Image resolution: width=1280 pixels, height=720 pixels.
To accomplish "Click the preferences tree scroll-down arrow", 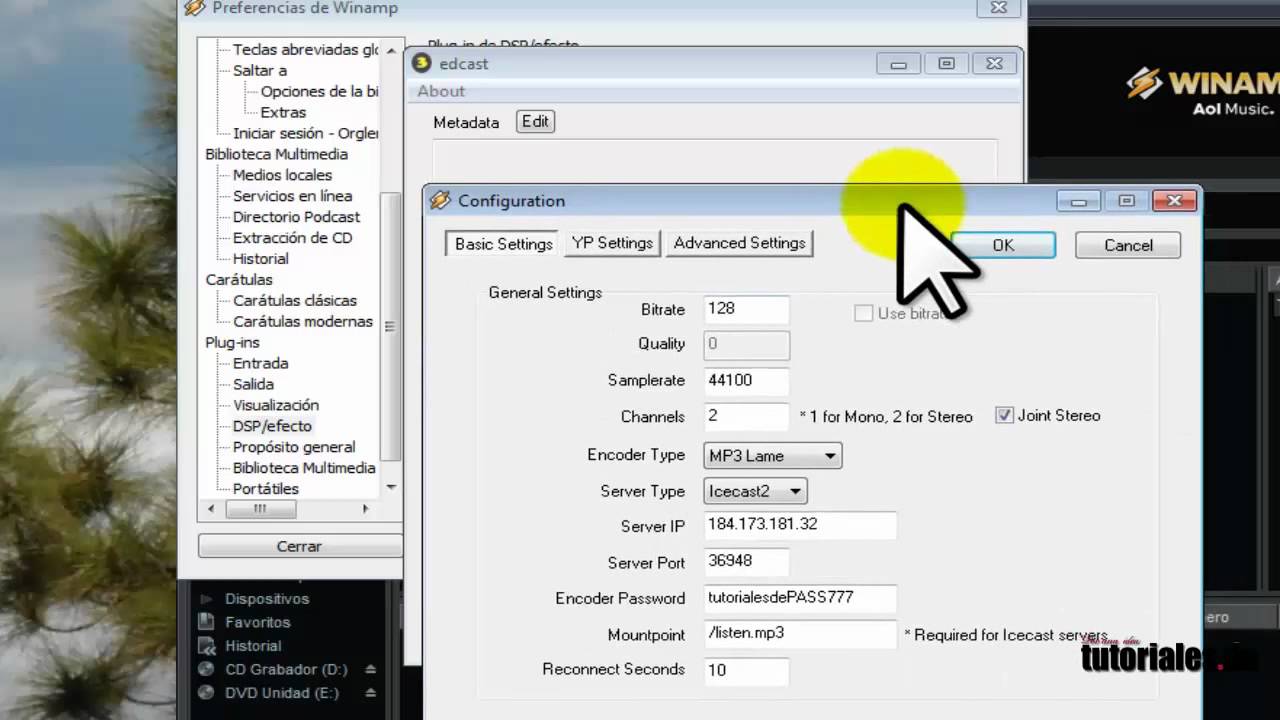I will (390, 488).
